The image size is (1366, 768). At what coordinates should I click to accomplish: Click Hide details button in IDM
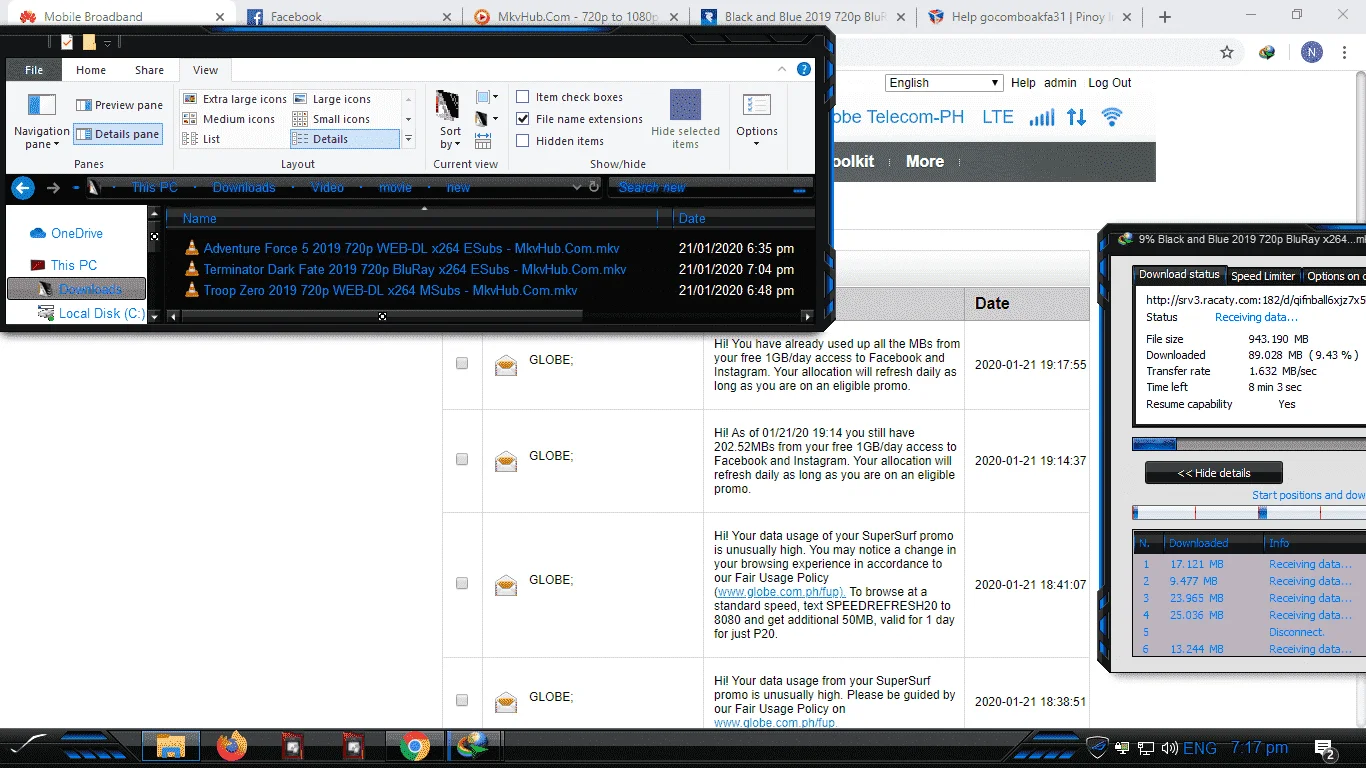[1214, 473]
